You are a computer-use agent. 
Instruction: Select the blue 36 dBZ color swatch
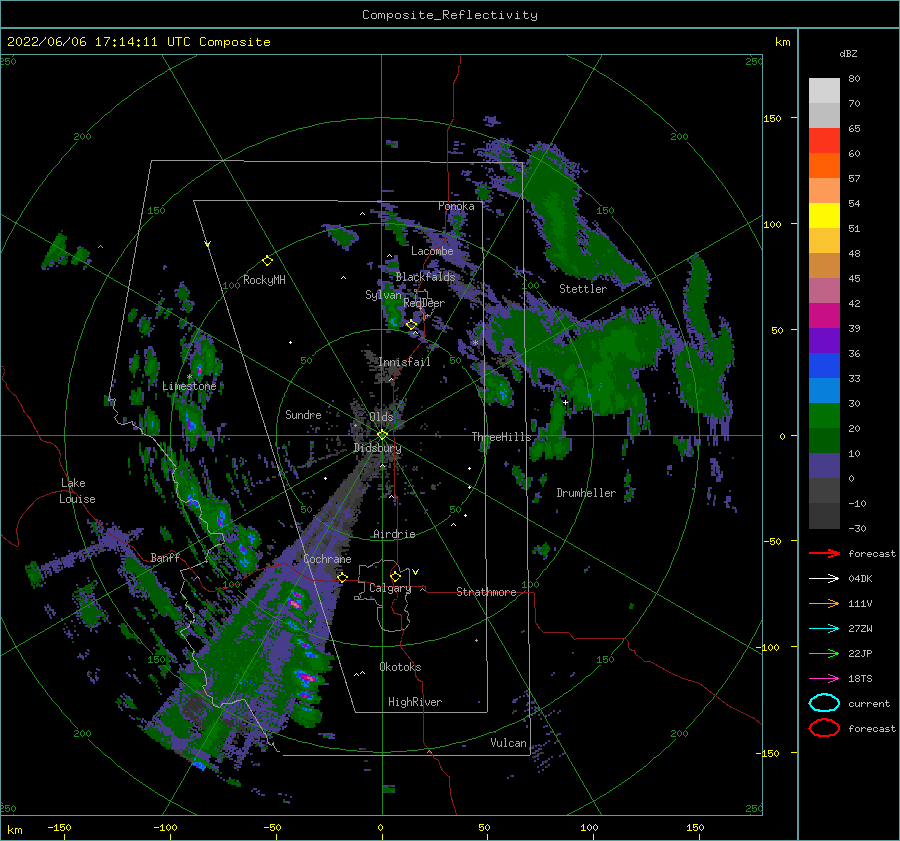(x=824, y=366)
